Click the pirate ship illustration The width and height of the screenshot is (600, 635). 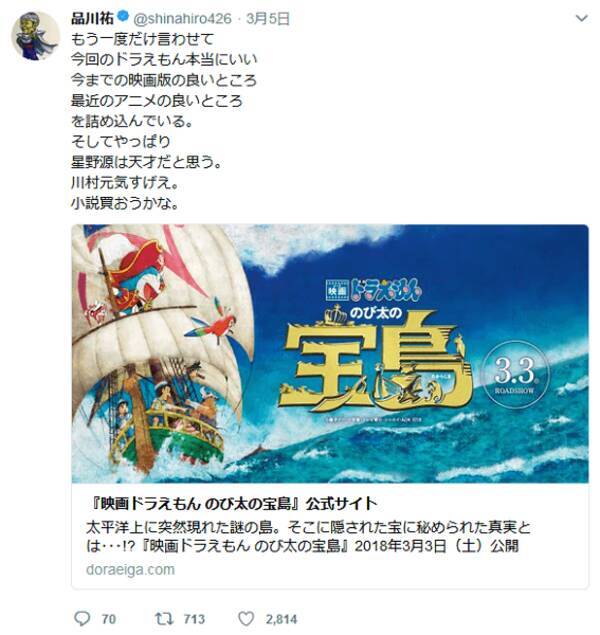(162, 348)
